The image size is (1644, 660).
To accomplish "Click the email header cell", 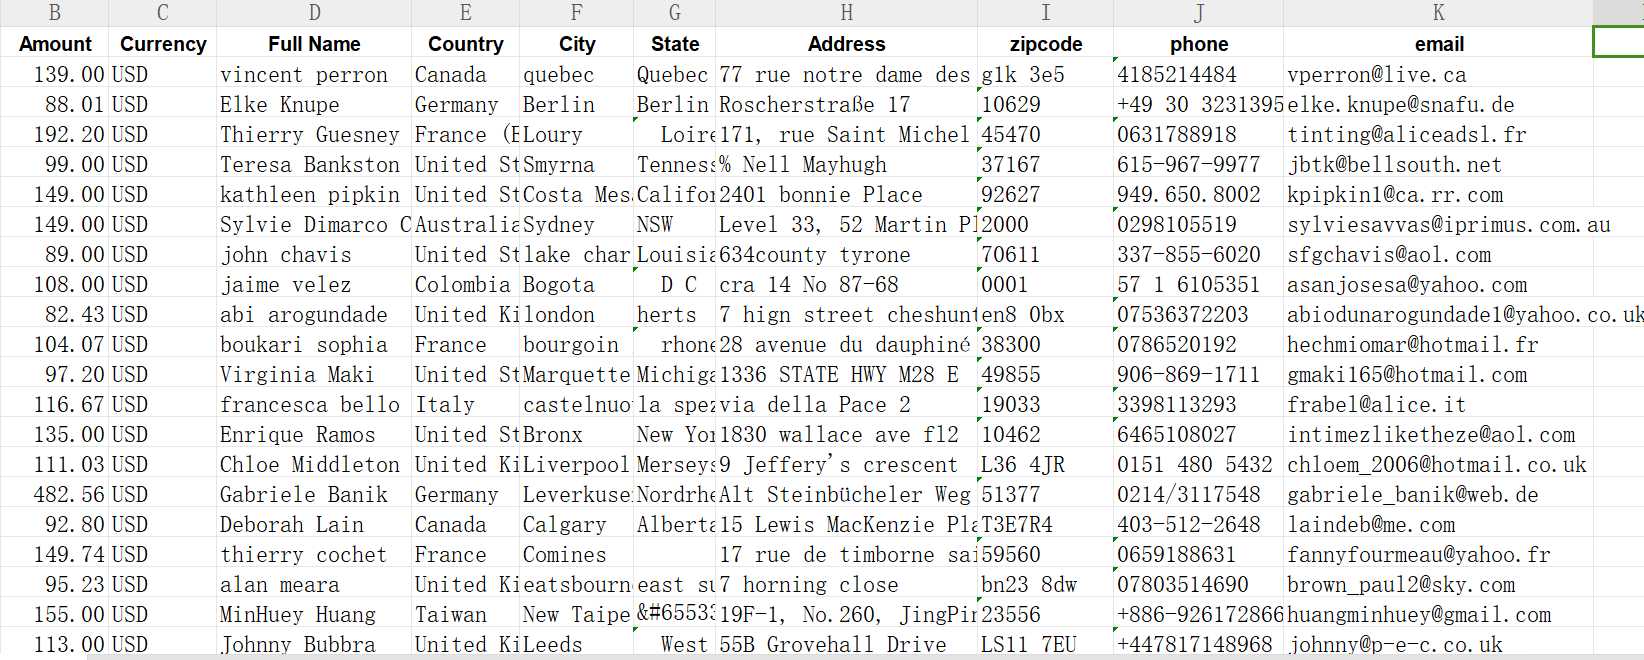I will click(x=1438, y=44).
